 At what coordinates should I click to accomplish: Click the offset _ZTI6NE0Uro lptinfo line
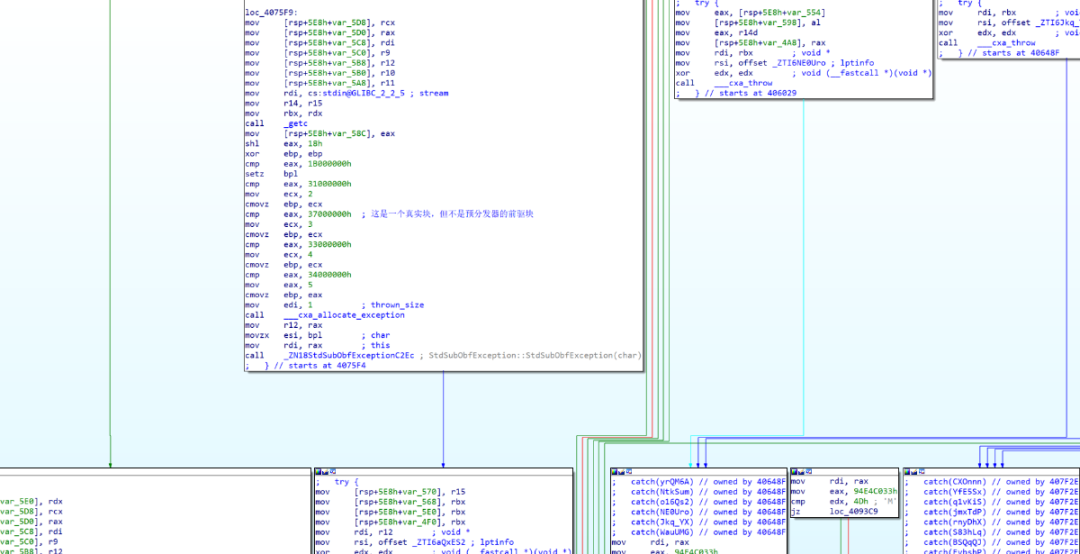[x=775, y=63]
